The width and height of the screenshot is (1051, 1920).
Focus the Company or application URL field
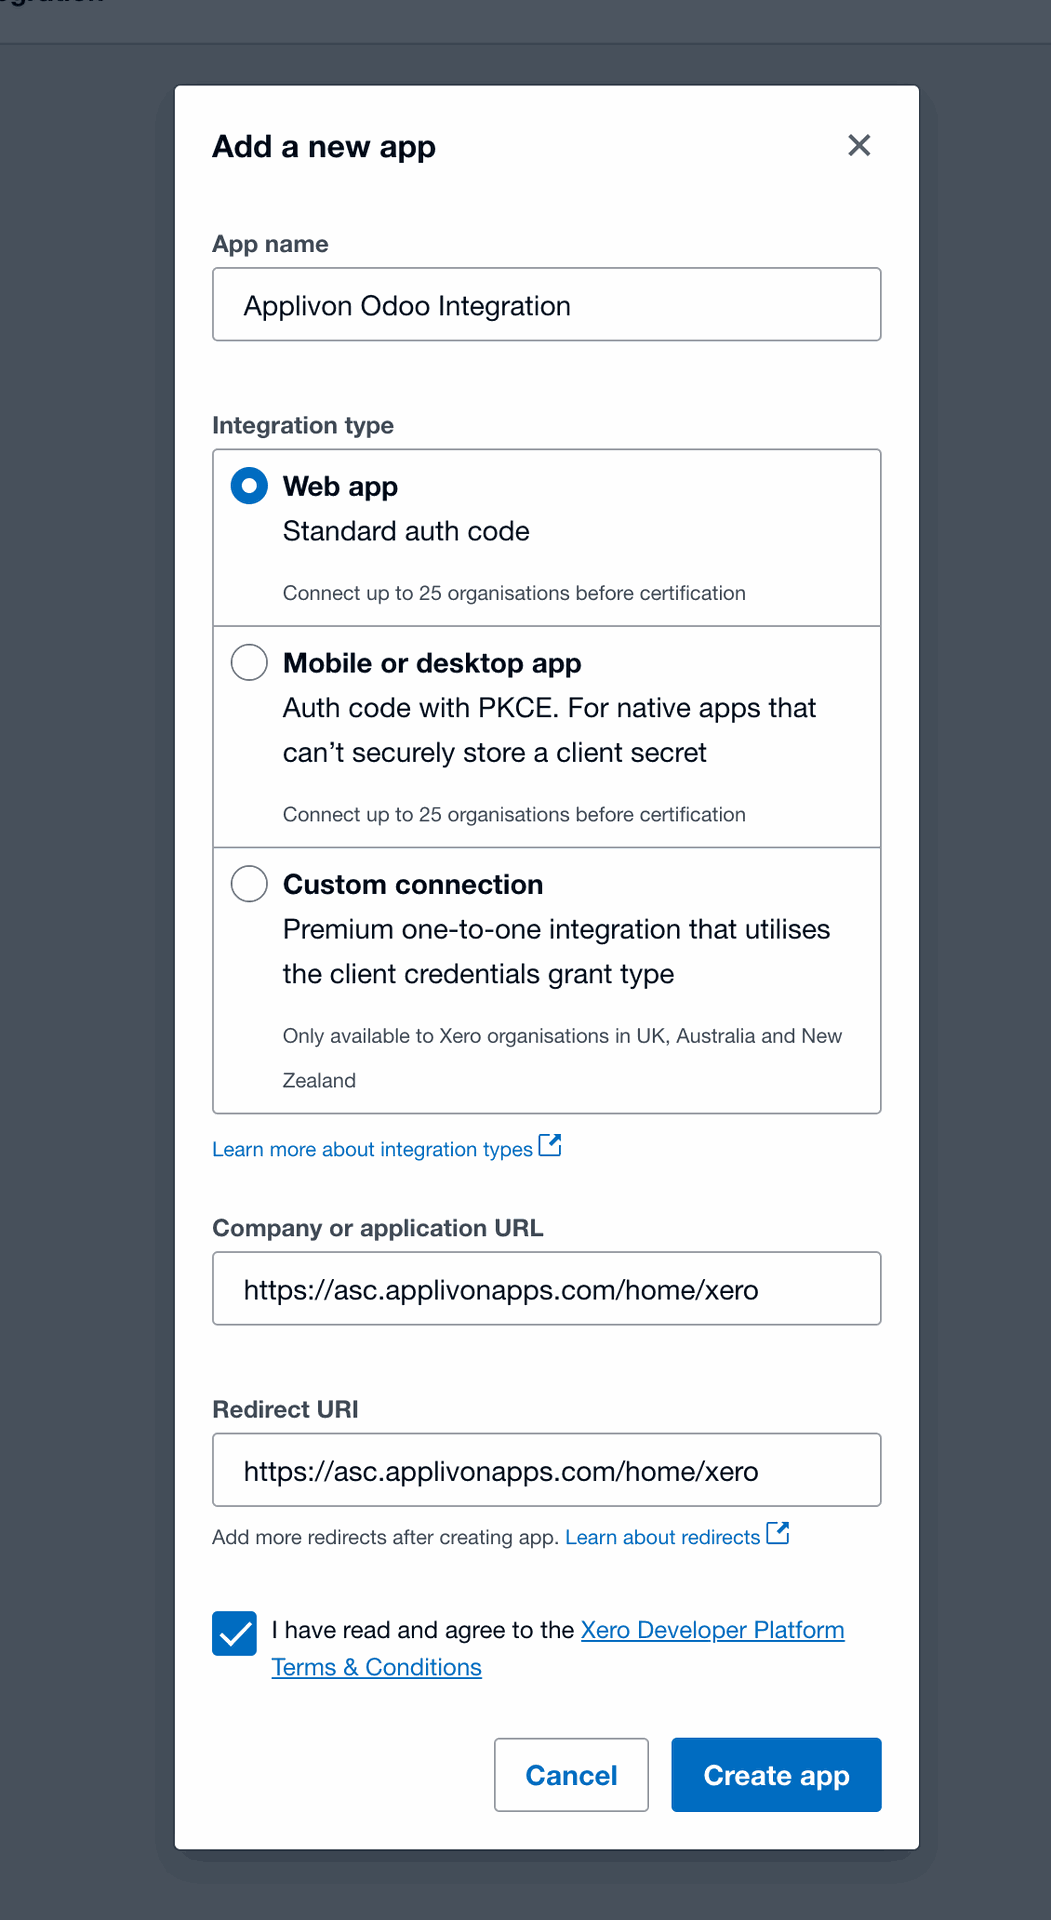[546, 1289]
